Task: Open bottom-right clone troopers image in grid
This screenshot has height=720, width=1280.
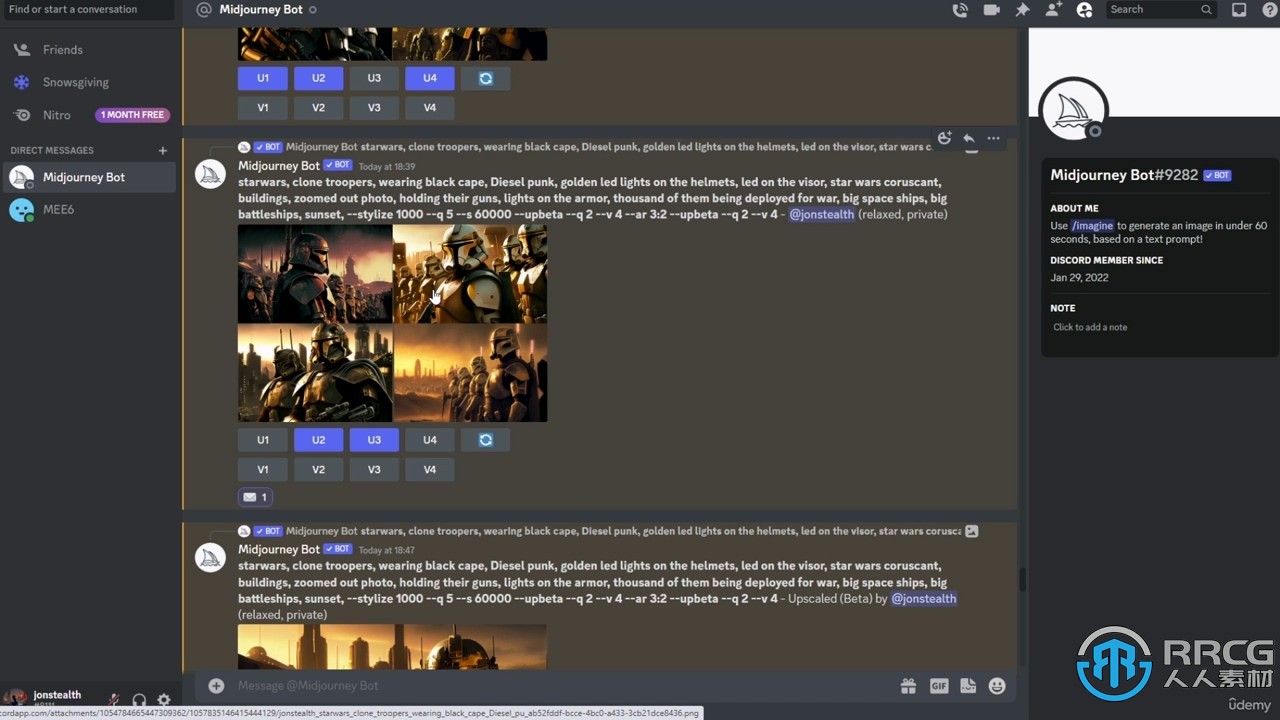Action: [x=470, y=372]
